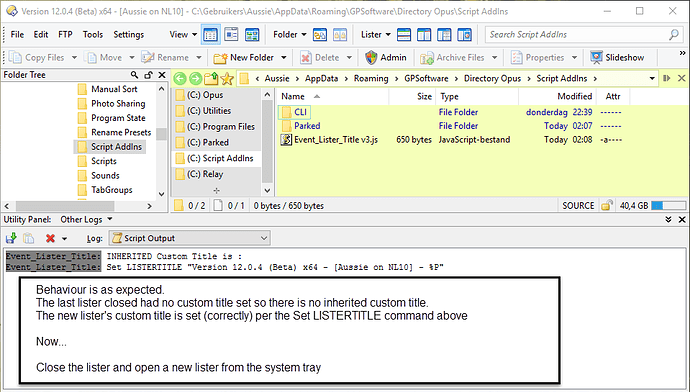Close the Folder Tree panel
The height and width of the screenshot is (392, 690).
(x=162, y=75)
